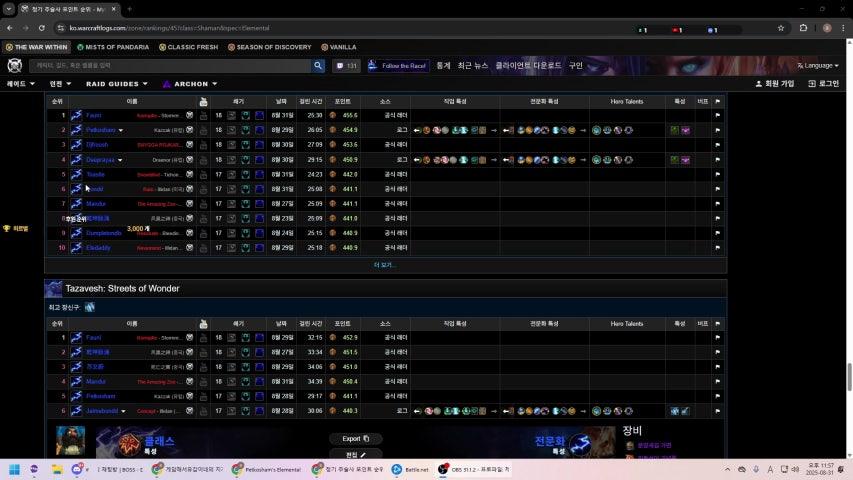The width and height of the screenshot is (853, 480).
Task: Click the Tazavesh: Streets of Wonder dungeon icon
Action: tap(53, 289)
